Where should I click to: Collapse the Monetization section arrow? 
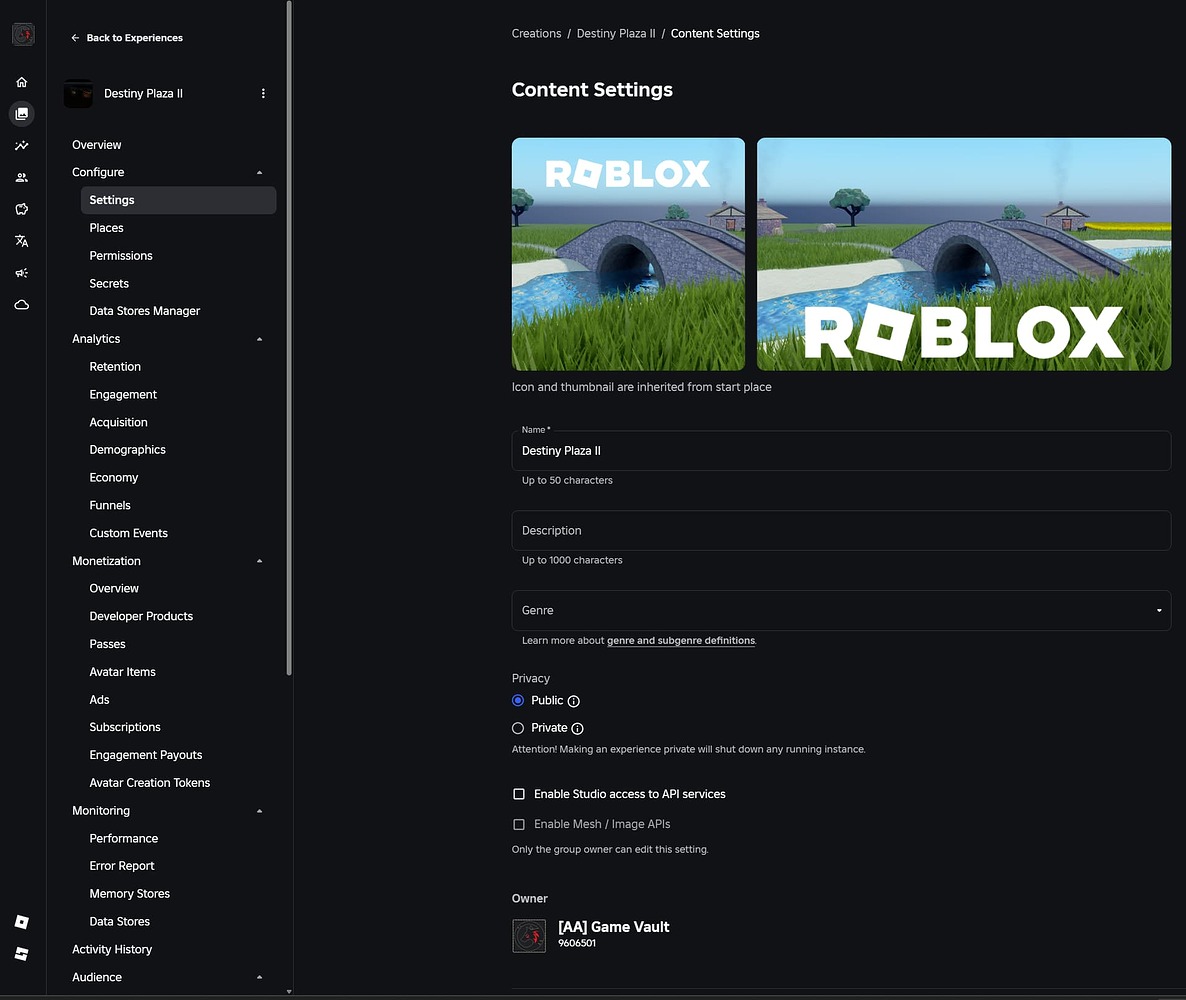point(259,561)
